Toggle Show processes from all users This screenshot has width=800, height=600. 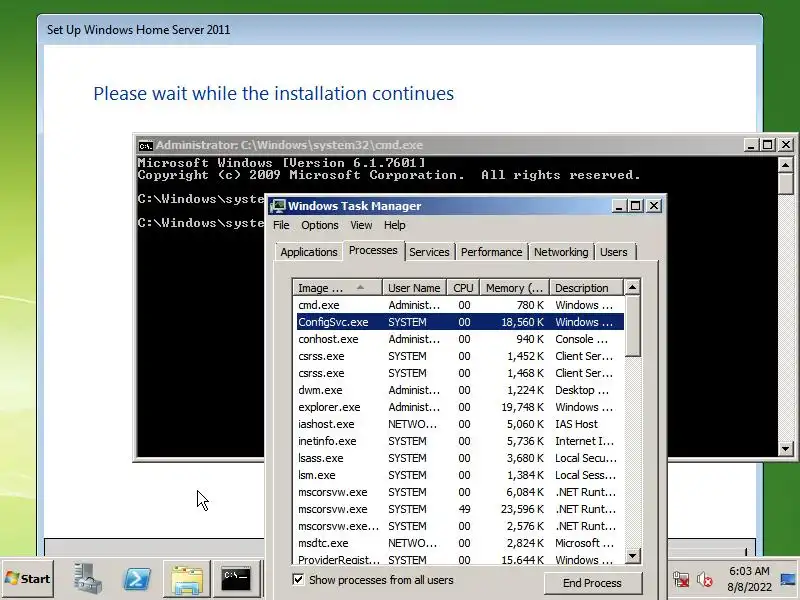tap(298, 580)
